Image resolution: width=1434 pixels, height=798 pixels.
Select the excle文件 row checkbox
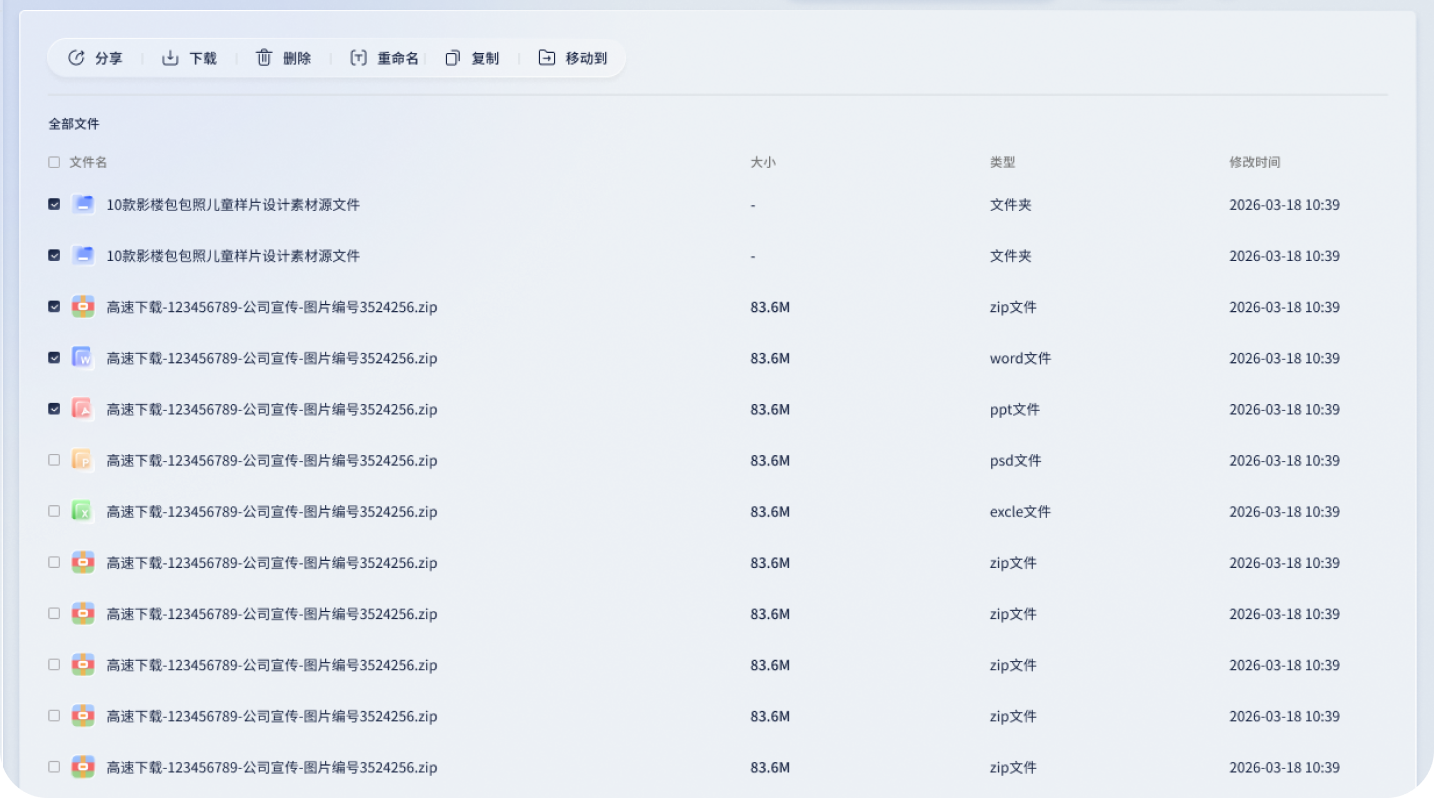pyautogui.click(x=54, y=511)
